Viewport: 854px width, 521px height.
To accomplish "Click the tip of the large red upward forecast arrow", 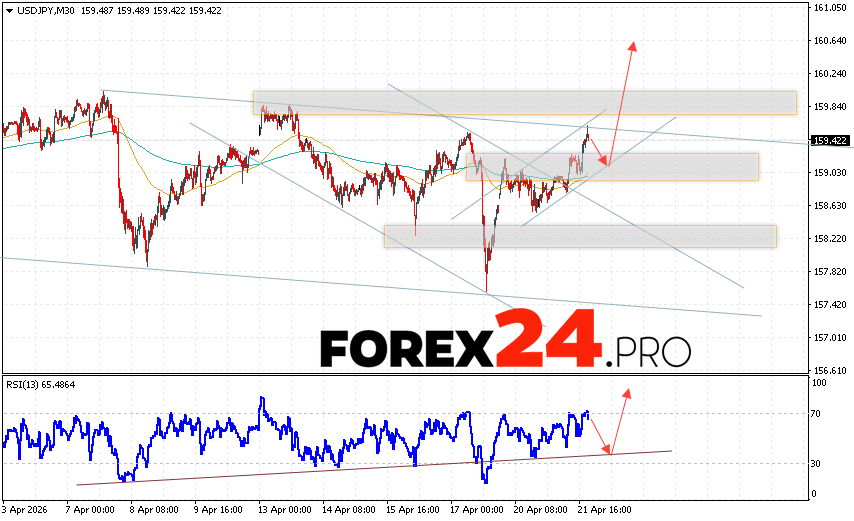I will pos(632,45).
